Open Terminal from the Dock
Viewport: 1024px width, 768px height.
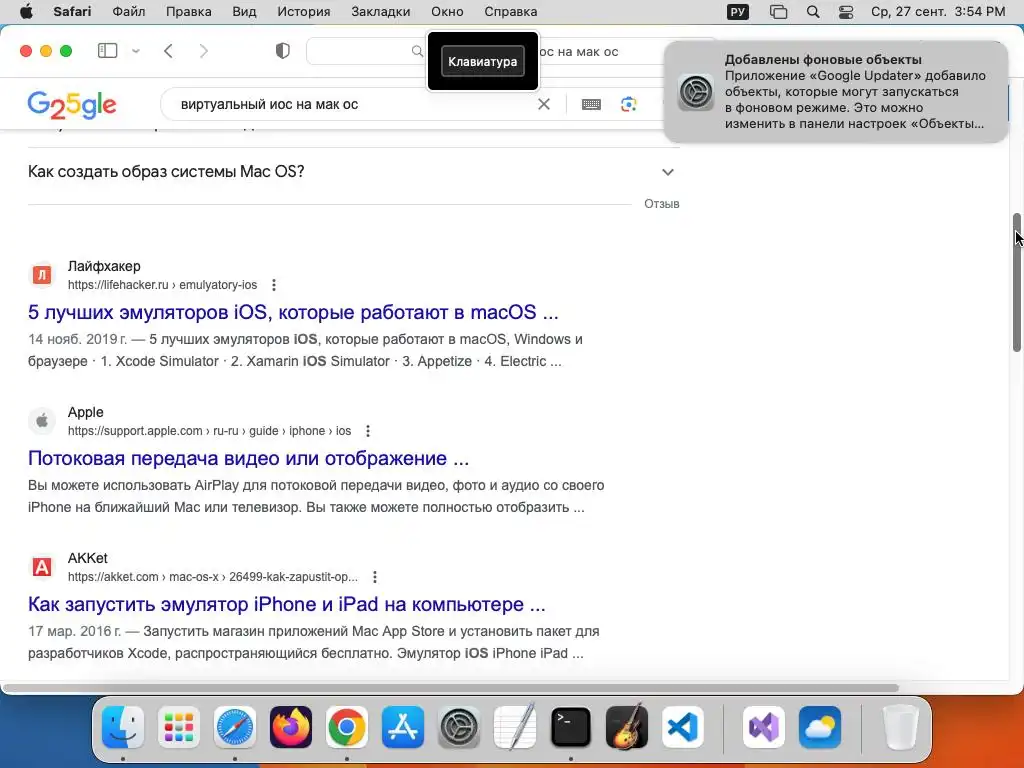(571, 728)
